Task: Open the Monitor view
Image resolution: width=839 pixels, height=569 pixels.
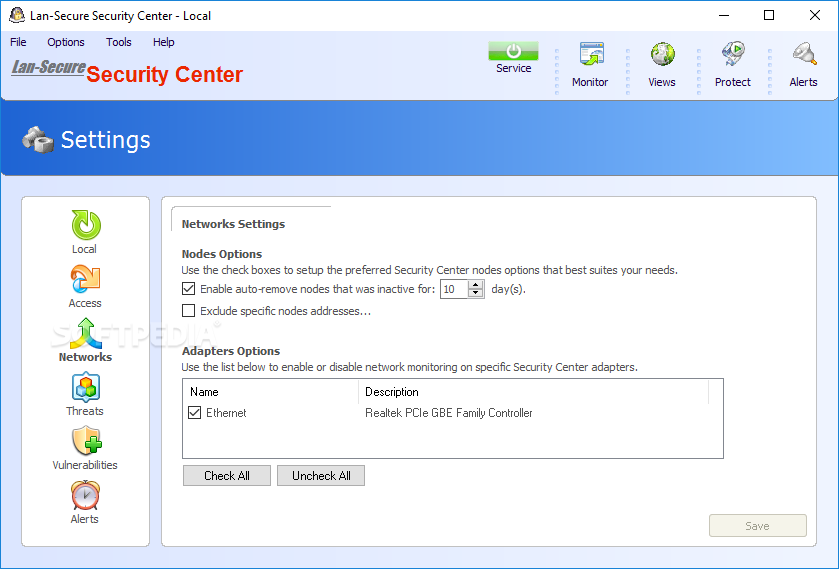Action: [x=590, y=65]
